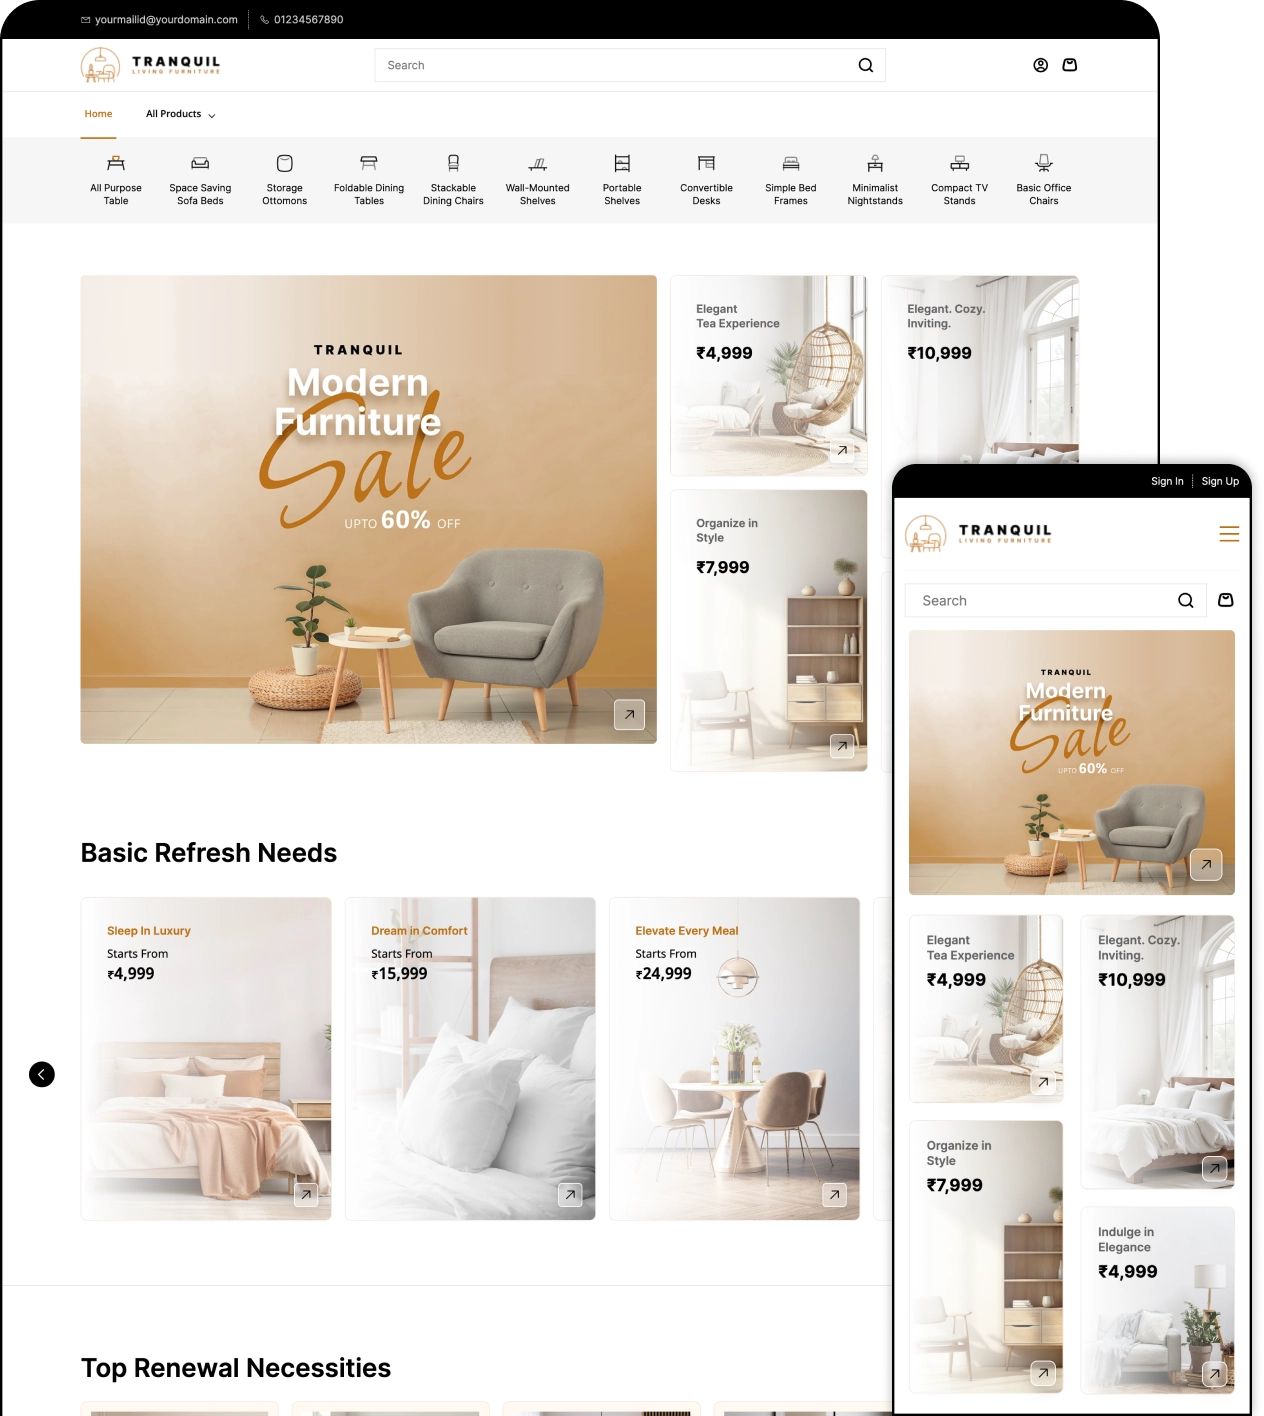Click the desktop search magnifier icon
Screen dimensions: 1264x1416
click(x=866, y=65)
